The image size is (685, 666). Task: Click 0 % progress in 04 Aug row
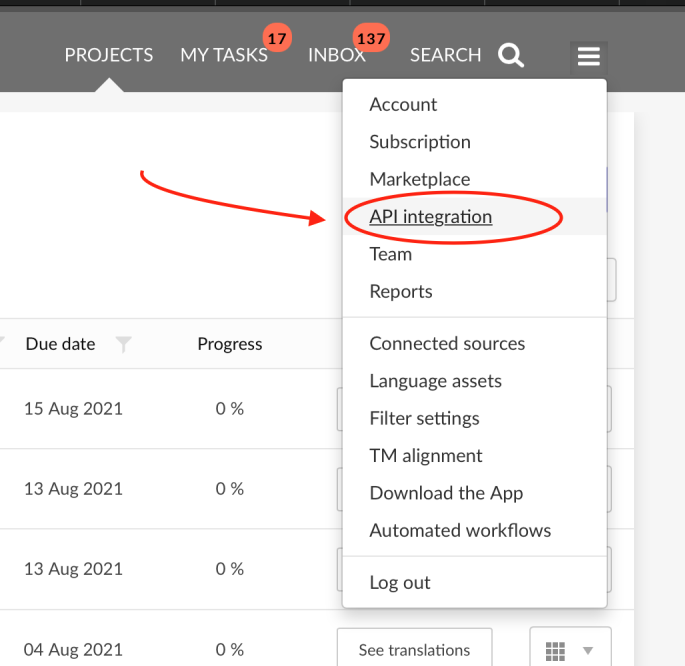coord(230,650)
